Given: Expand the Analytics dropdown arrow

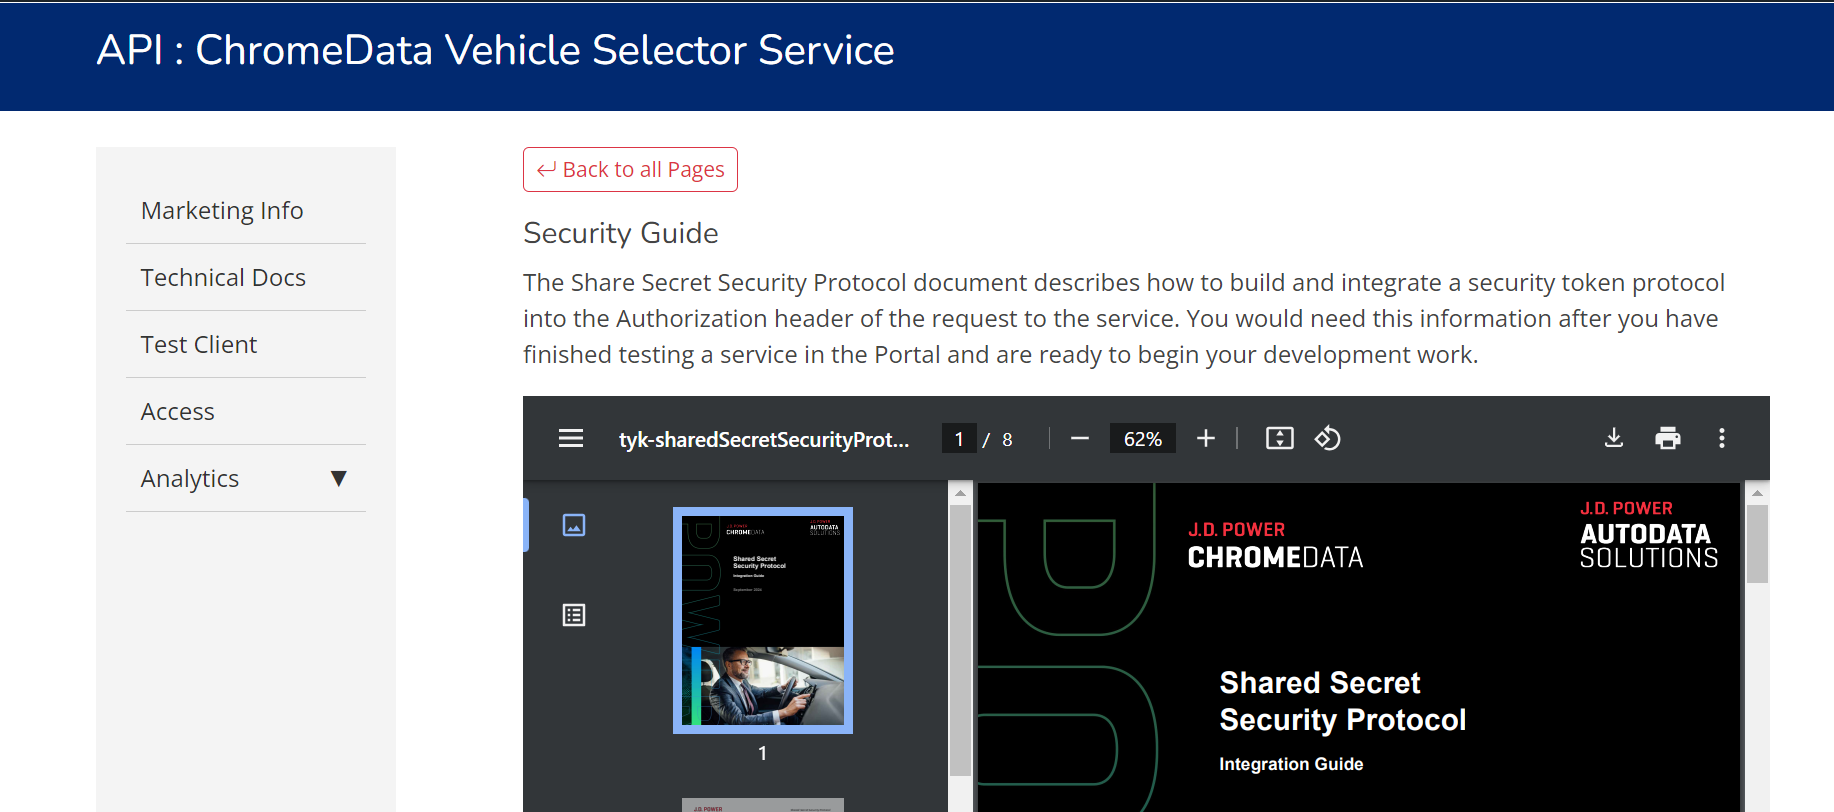Looking at the screenshot, I should (x=339, y=479).
